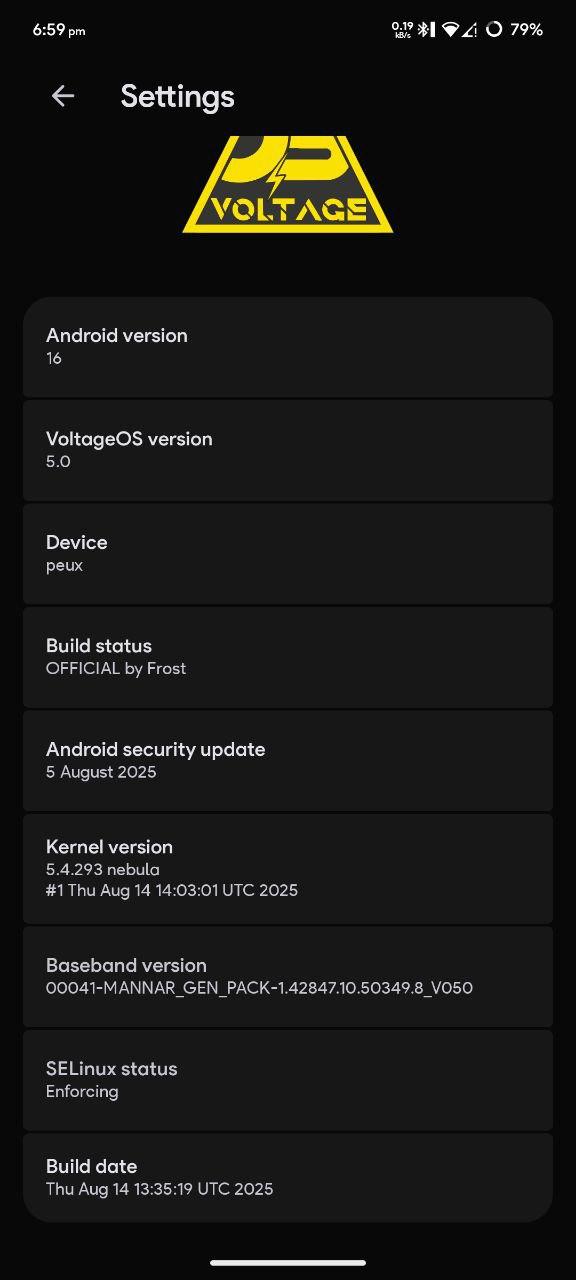Viewport: 576px width, 1280px height.
Task: Tap the Build date row
Action: click(288, 1177)
